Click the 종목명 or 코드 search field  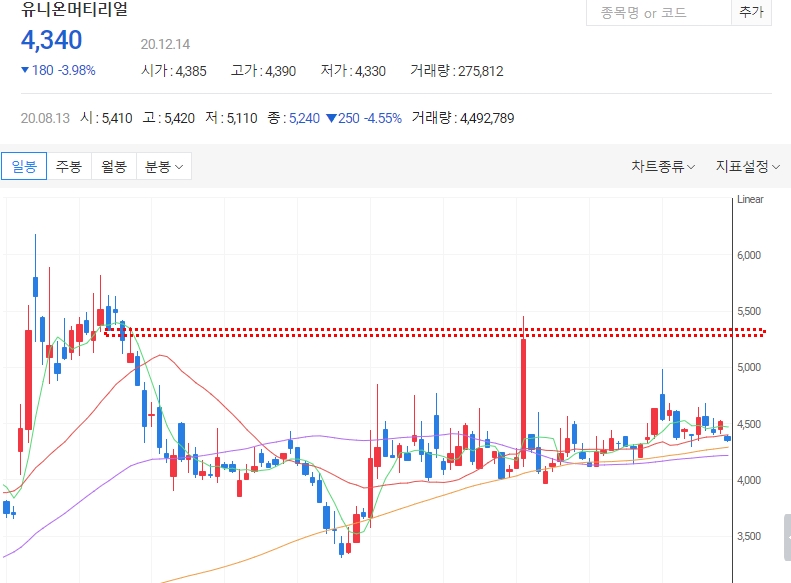click(x=658, y=13)
